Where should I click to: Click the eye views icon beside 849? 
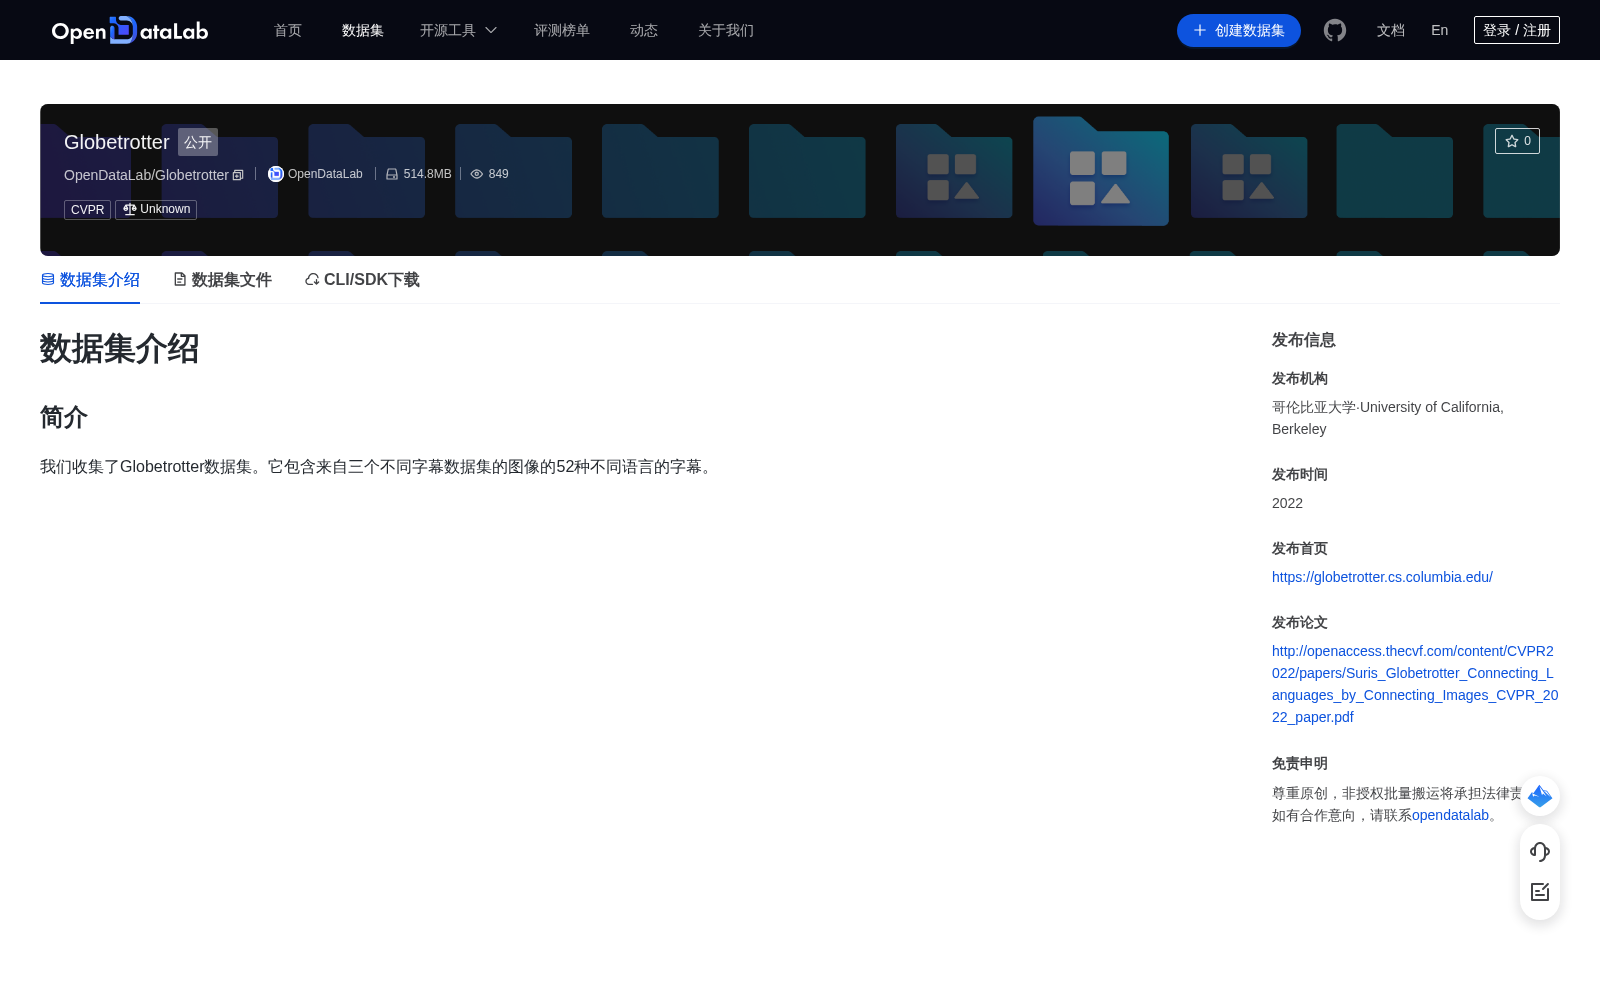click(477, 174)
